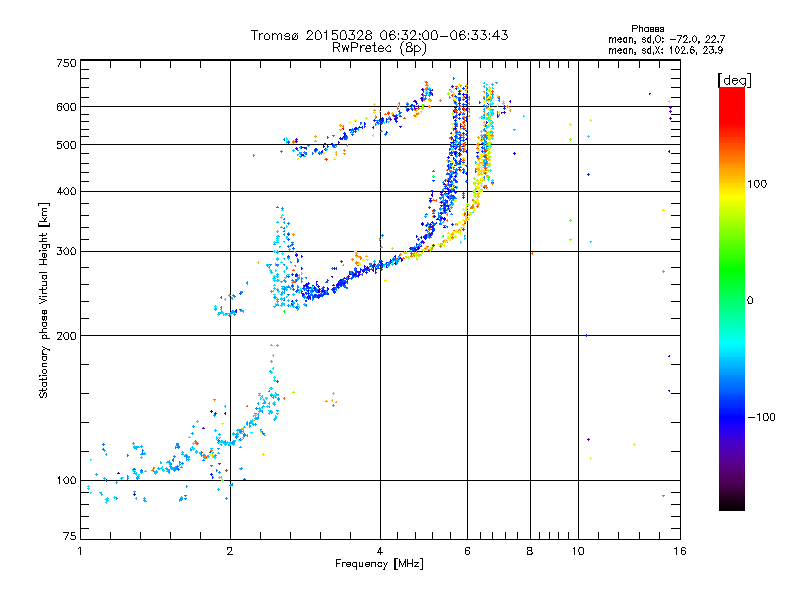Click the 'Phases' heading
This screenshot has width=800, height=600.
pyautogui.click(x=647, y=29)
